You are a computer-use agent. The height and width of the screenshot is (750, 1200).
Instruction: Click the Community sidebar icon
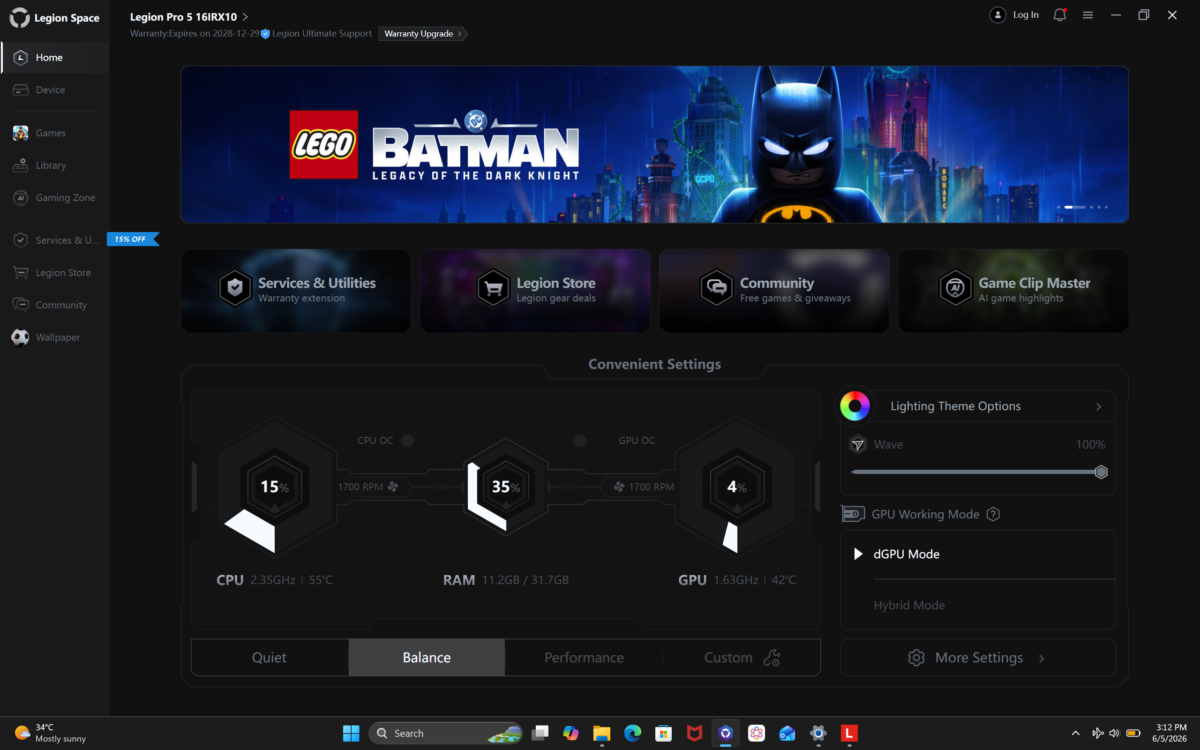(x=20, y=305)
